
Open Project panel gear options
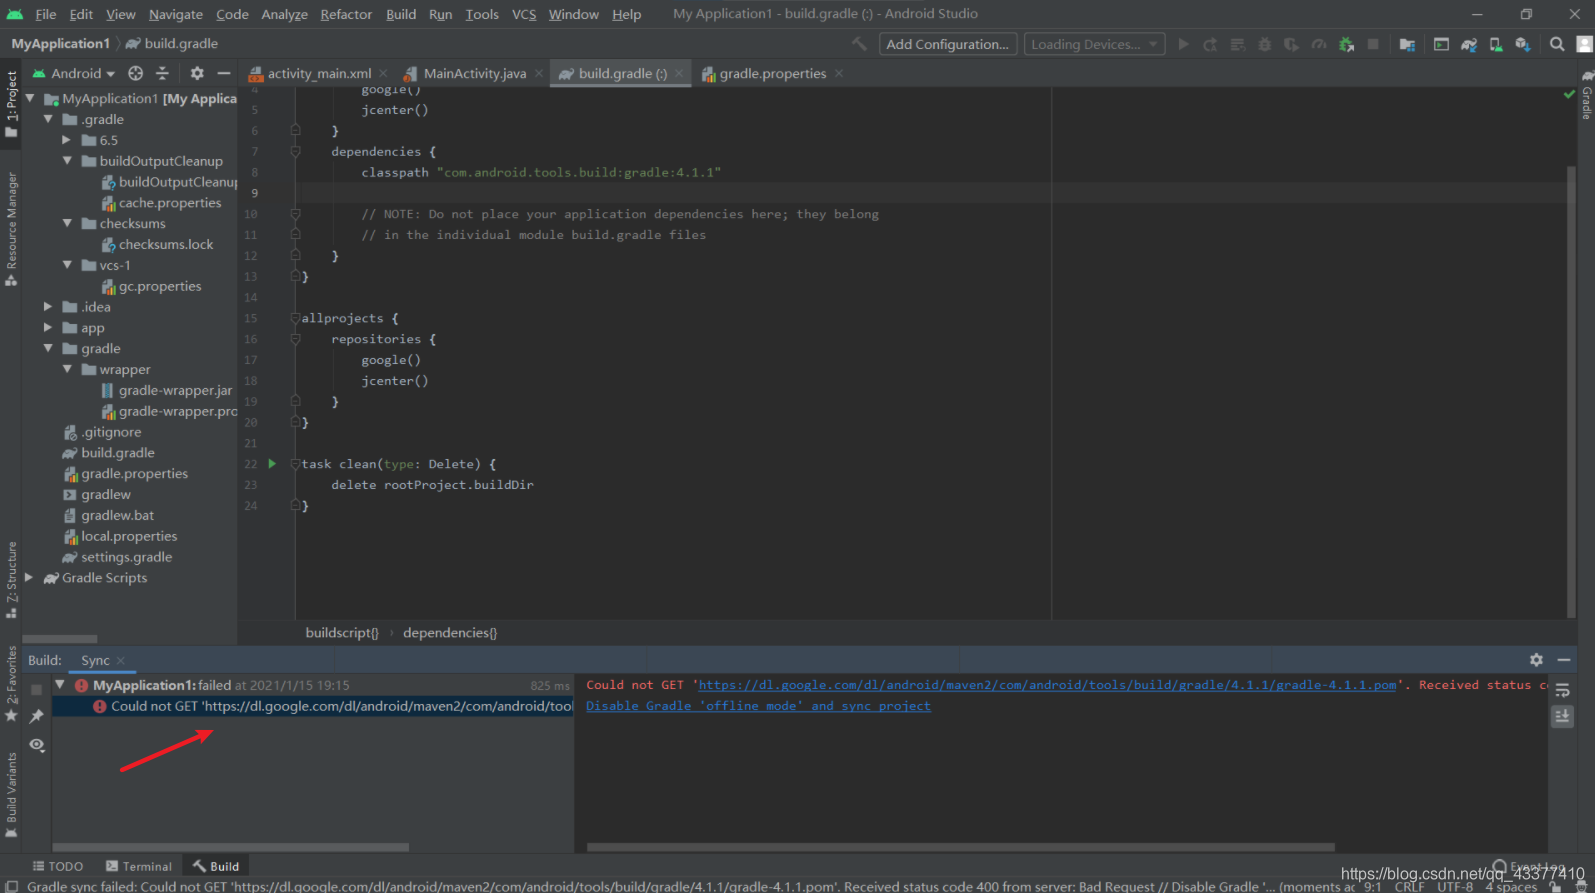[x=197, y=73]
